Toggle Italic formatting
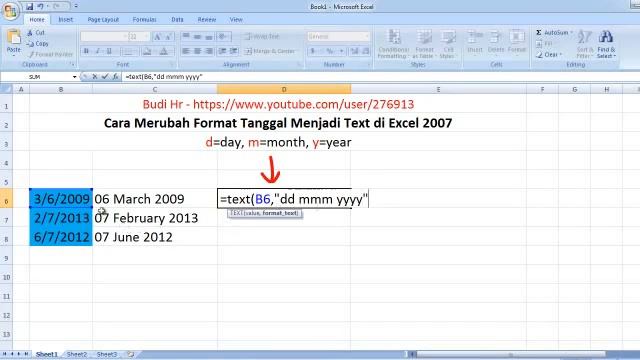The image size is (640, 360). (98, 51)
